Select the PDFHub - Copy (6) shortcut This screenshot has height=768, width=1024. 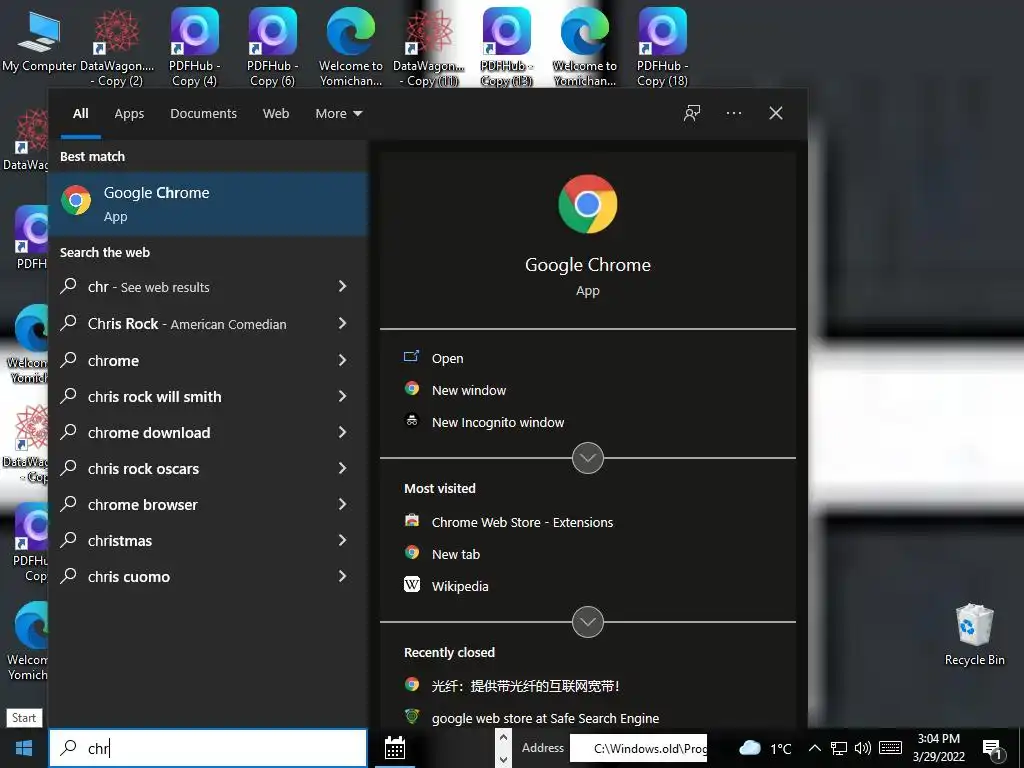tap(272, 48)
